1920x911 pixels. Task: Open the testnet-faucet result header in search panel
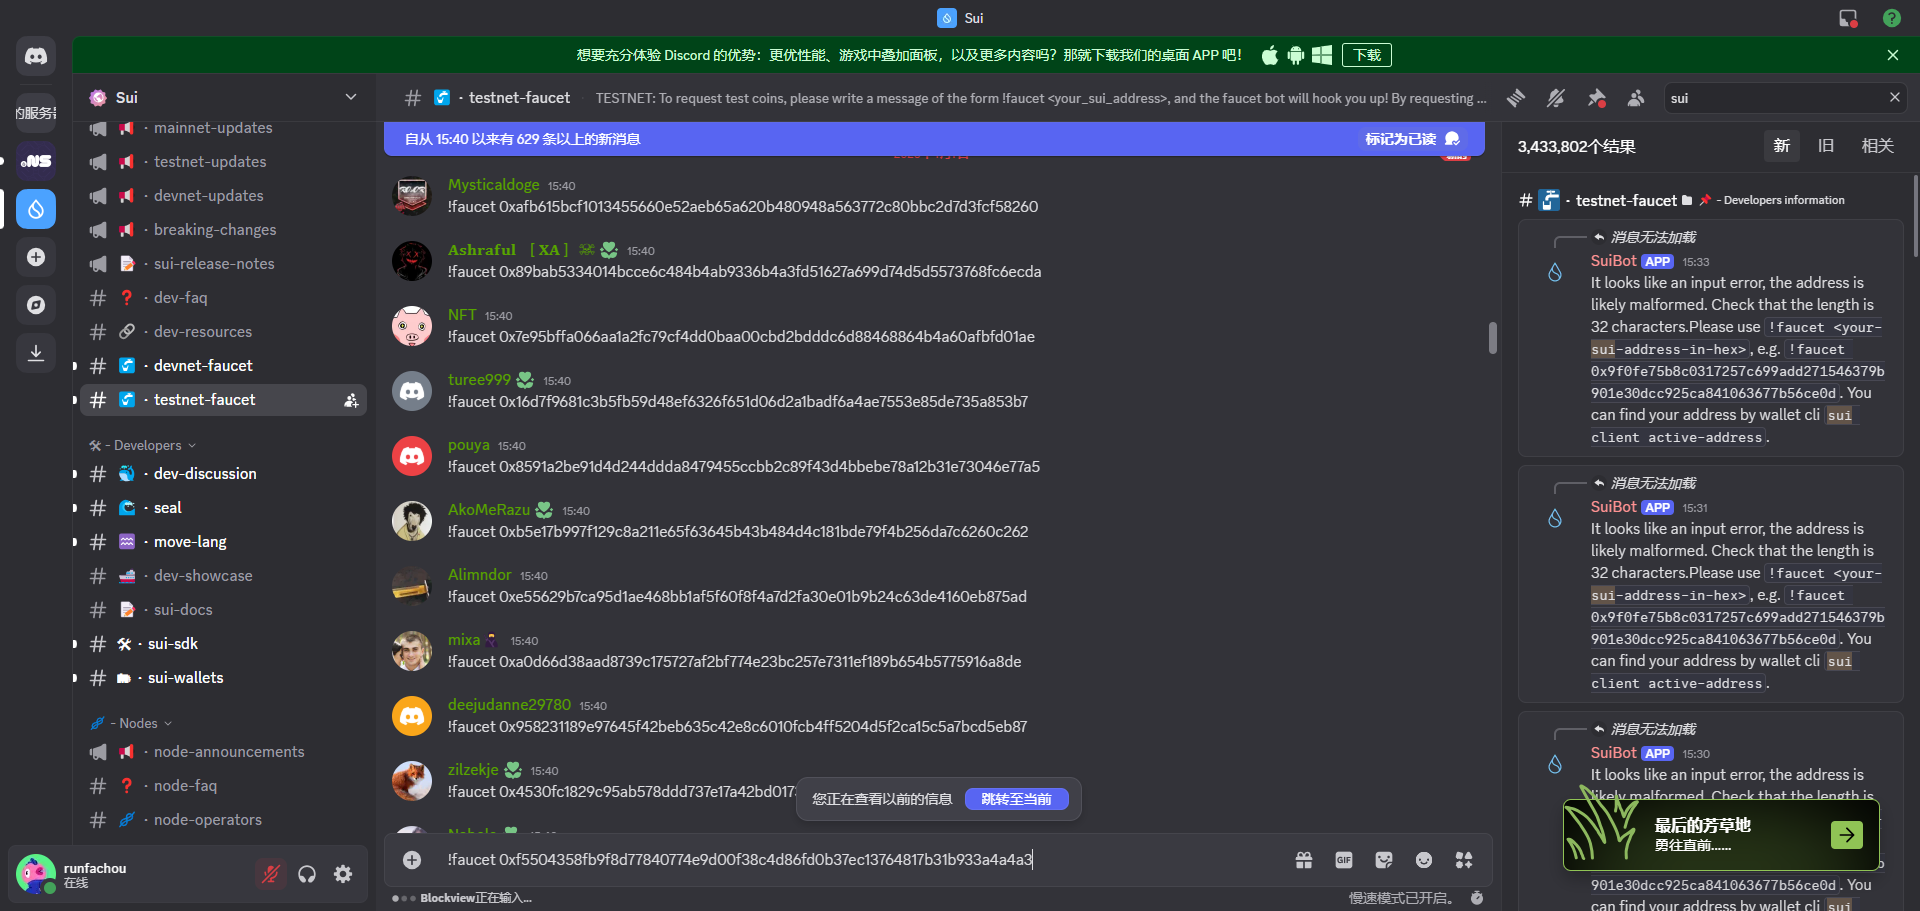click(x=1681, y=200)
